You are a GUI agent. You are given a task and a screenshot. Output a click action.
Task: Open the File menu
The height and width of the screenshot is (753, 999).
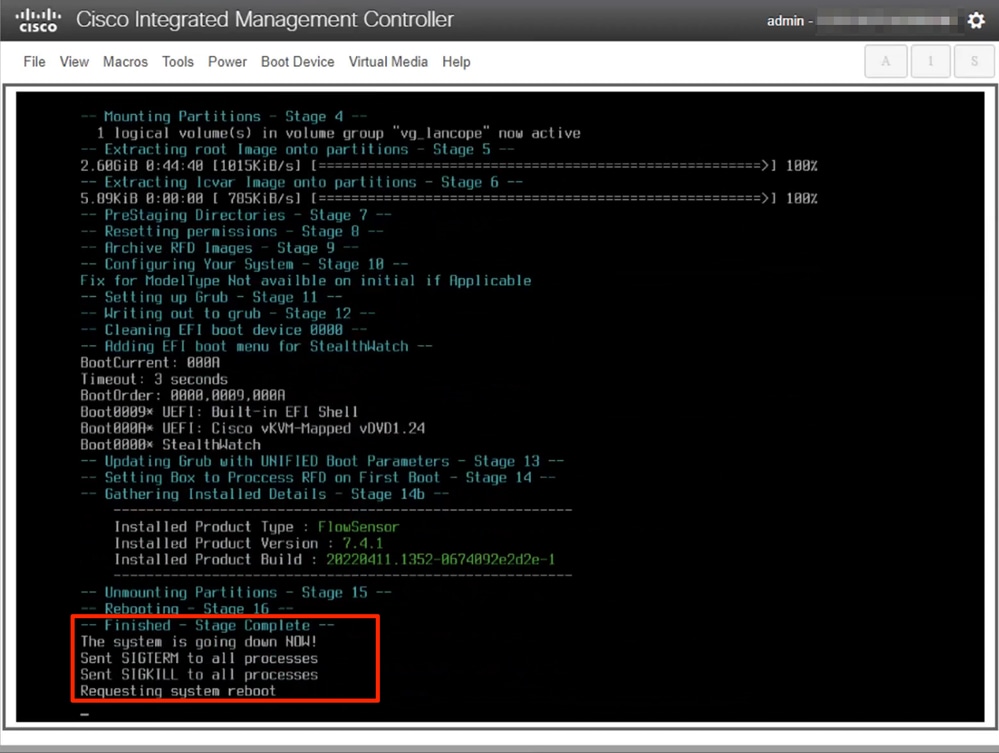34,62
